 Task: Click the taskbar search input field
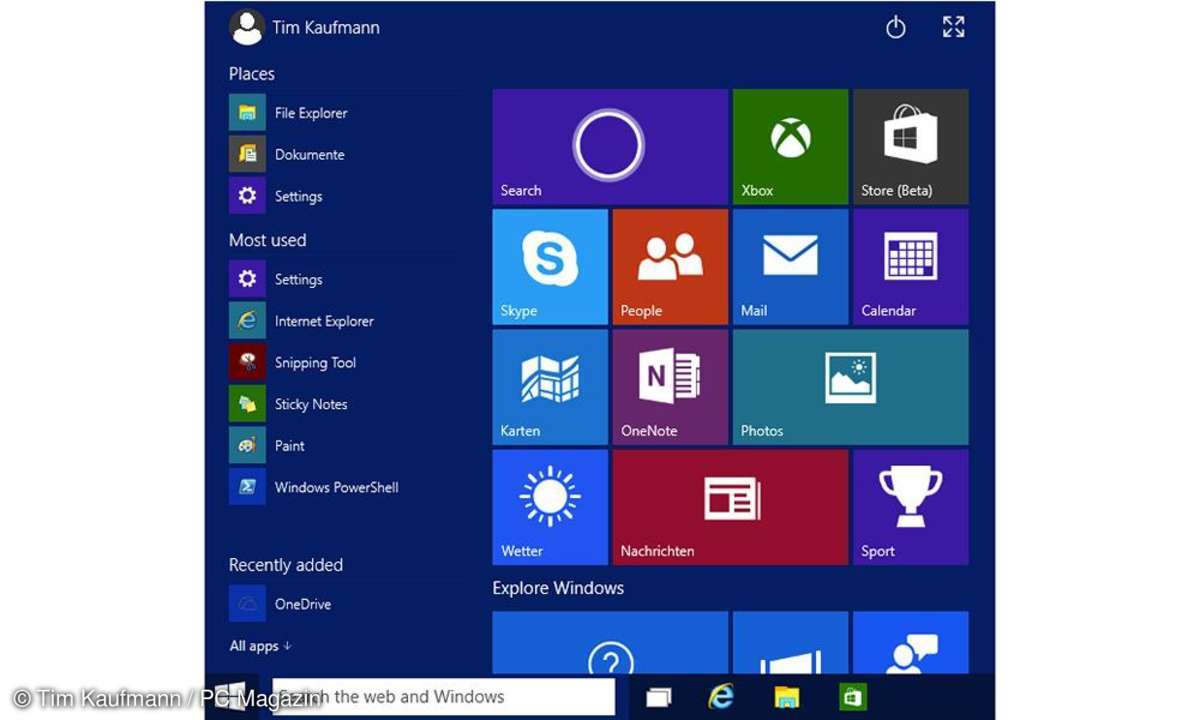pos(443,697)
